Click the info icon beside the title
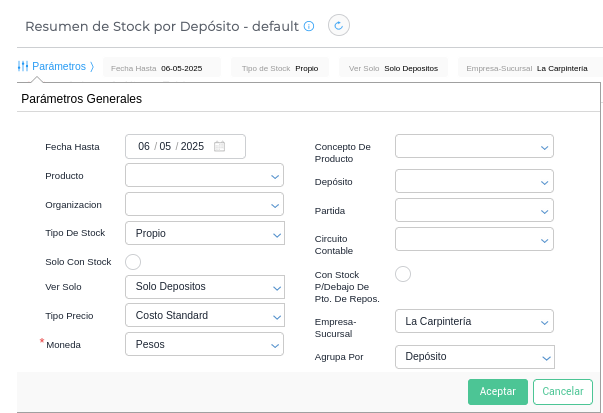603x413 pixels. [x=309, y=26]
